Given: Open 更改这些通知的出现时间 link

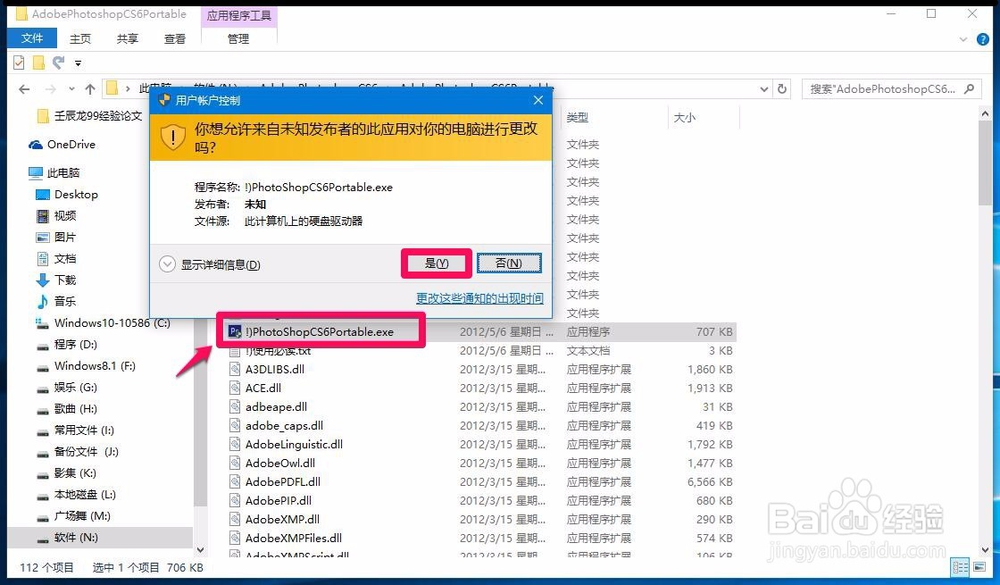Looking at the screenshot, I should click(x=480, y=298).
